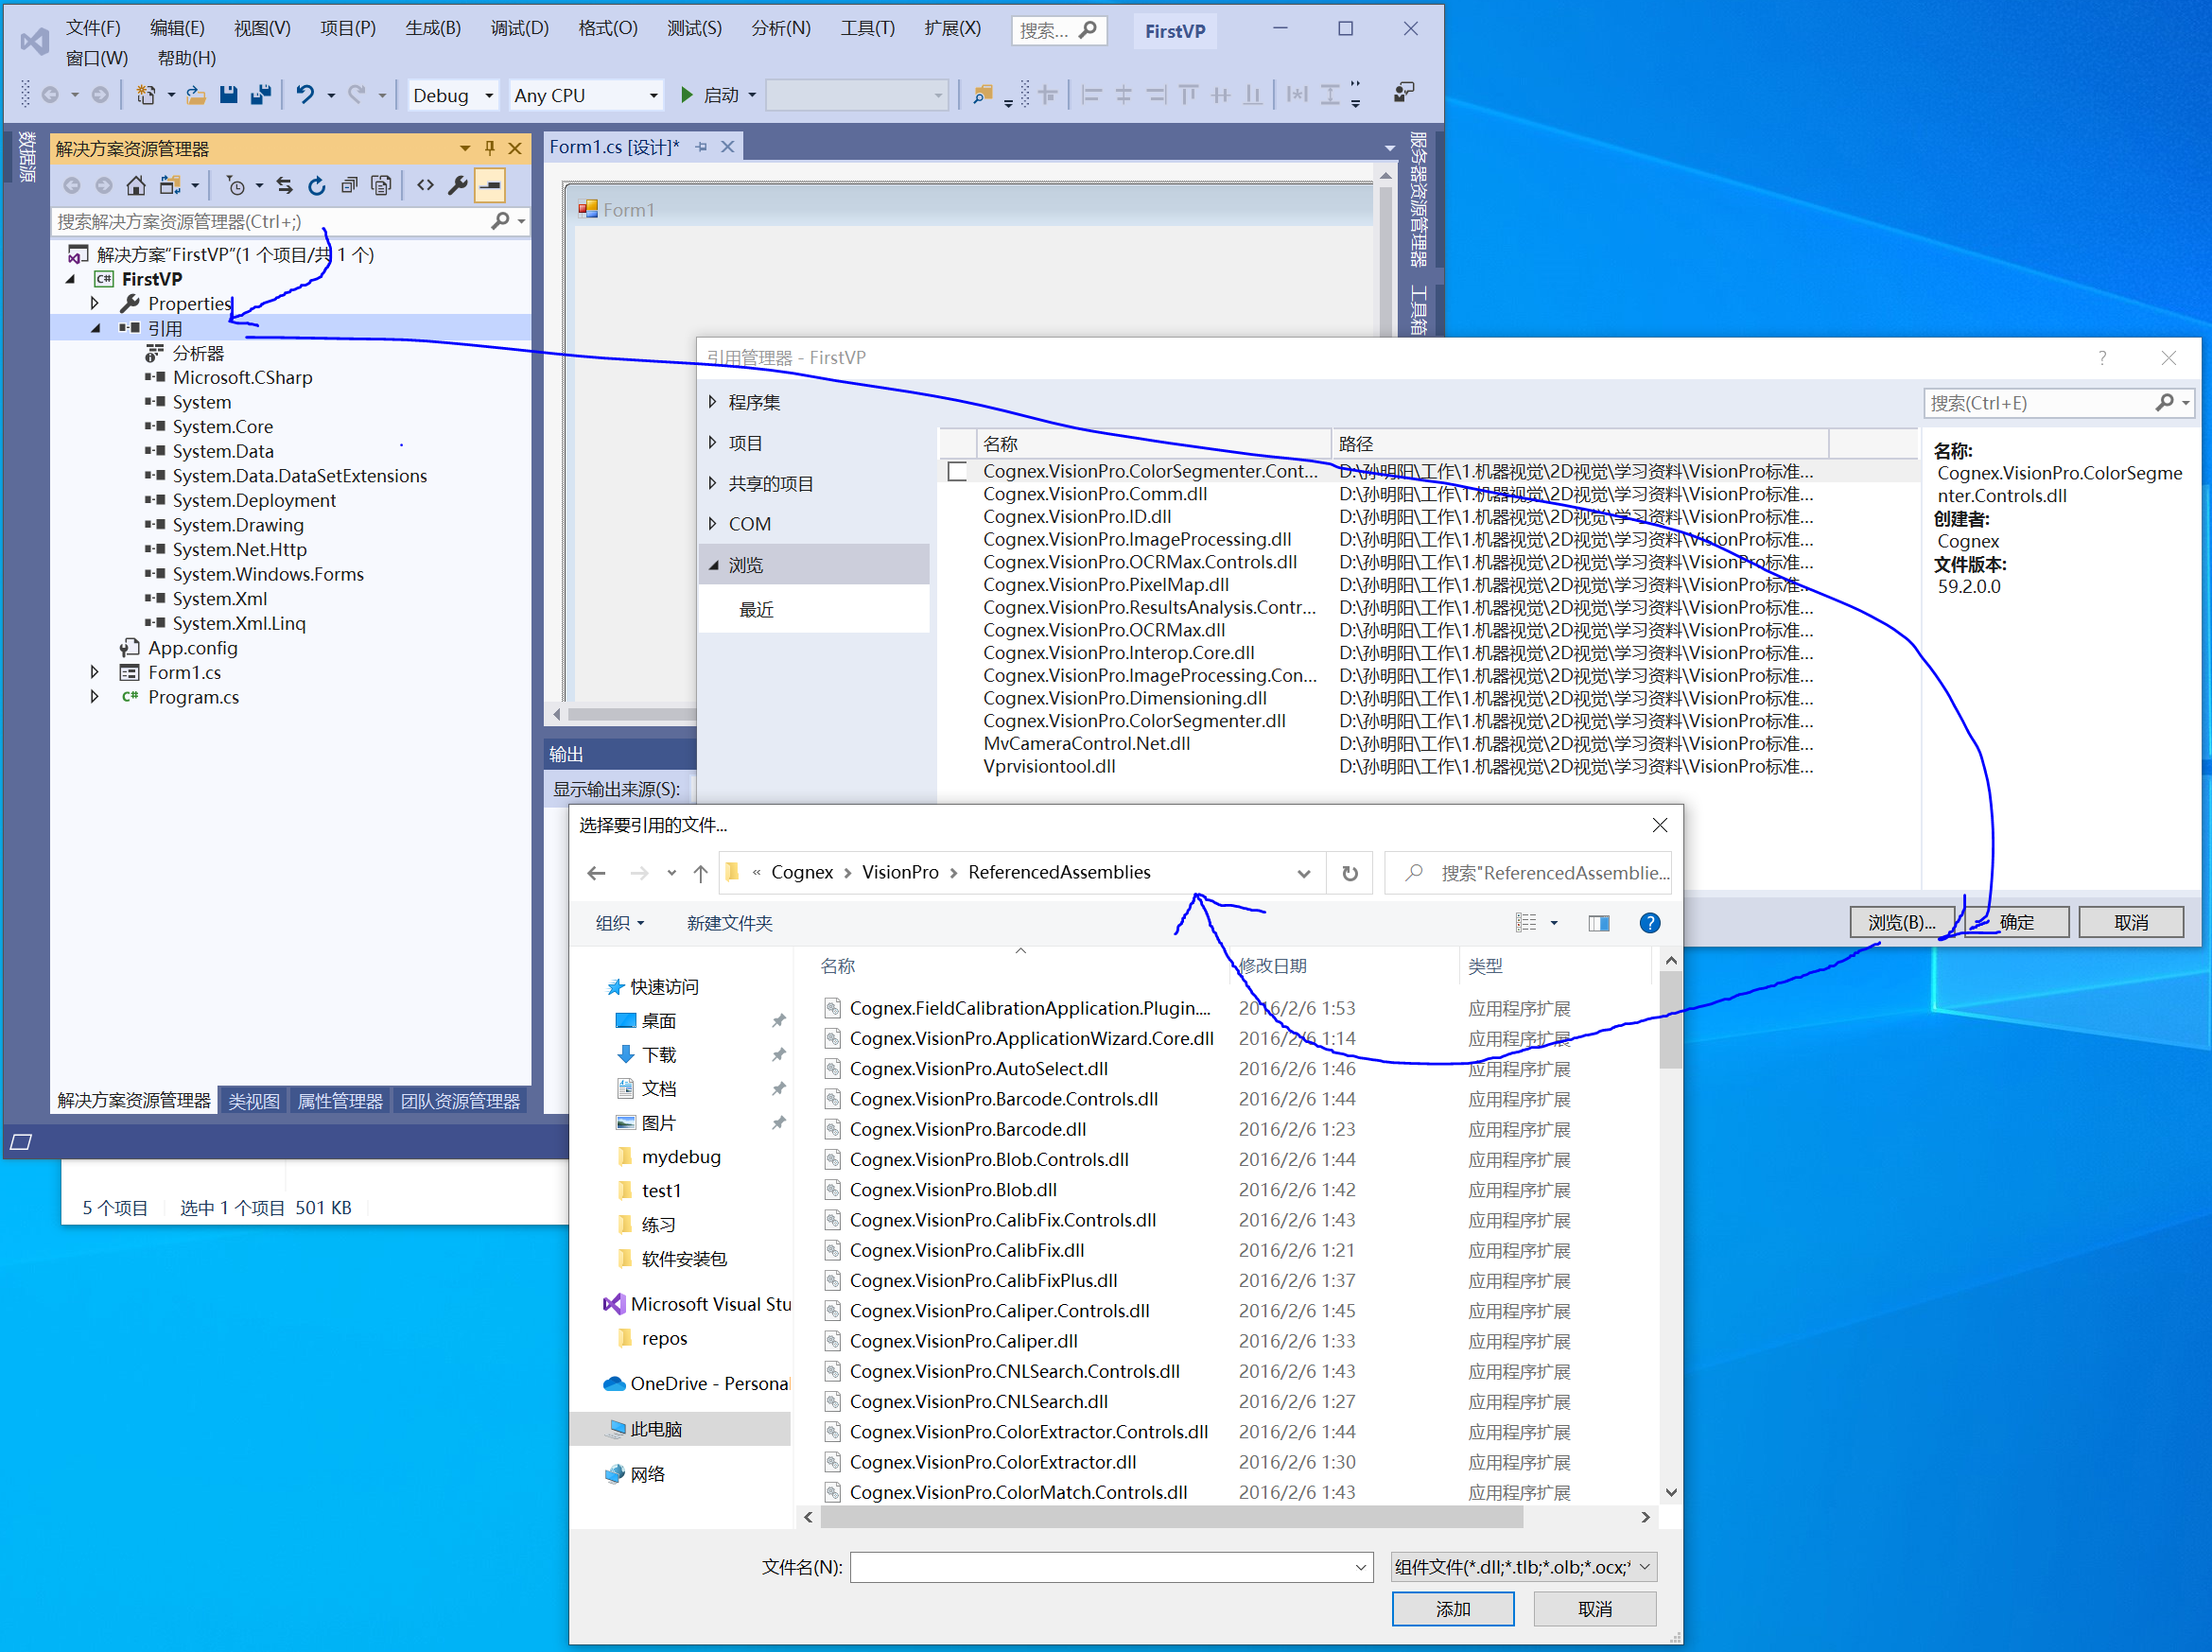The height and width of the screenshot is (1652, 2212).
Task: Toggle the pin on the Solution Explorer panel
Action: (489, 147)
